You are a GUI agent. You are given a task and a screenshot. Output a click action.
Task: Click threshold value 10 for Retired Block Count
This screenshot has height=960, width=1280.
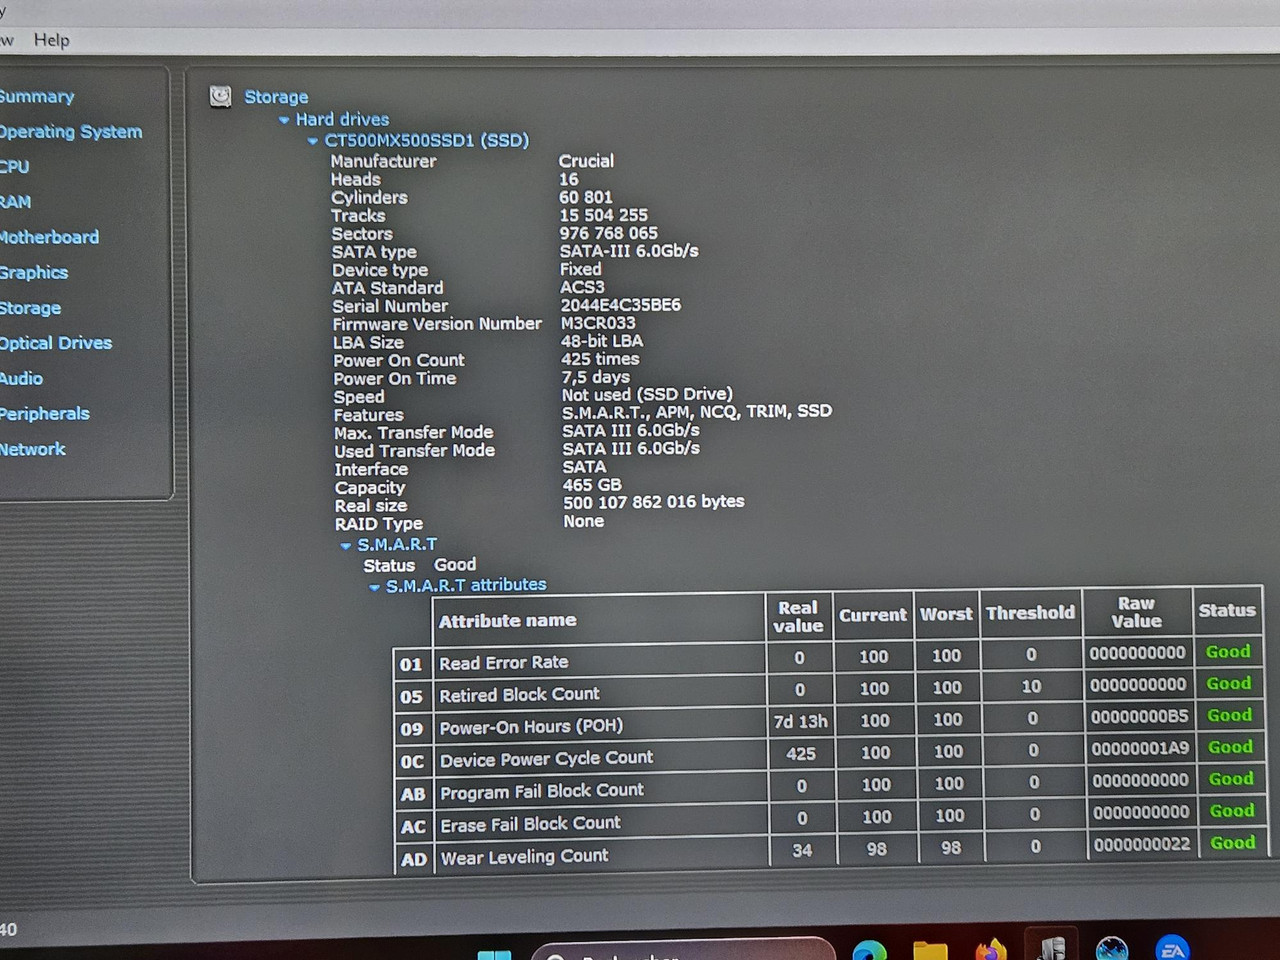click(x=1031, y=687)
